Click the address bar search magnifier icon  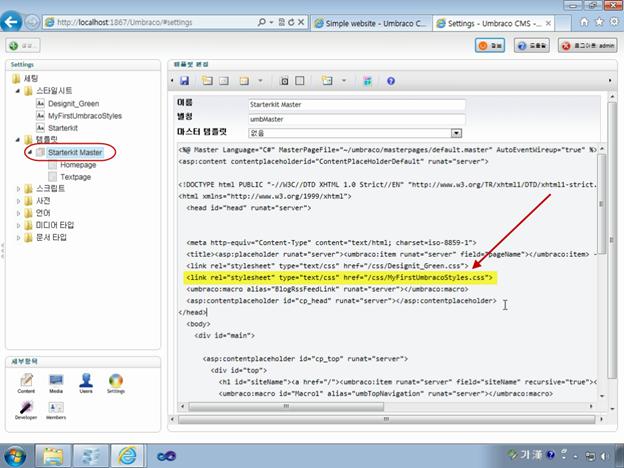coord(261,22)
